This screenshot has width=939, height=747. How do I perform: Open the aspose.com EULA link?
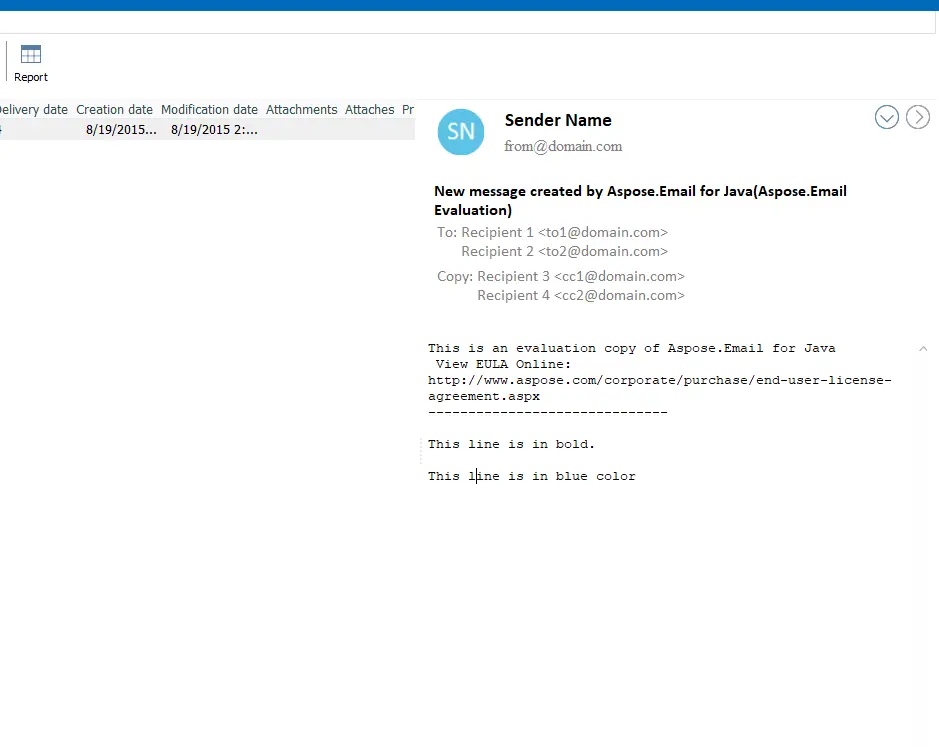click(658, 379)
